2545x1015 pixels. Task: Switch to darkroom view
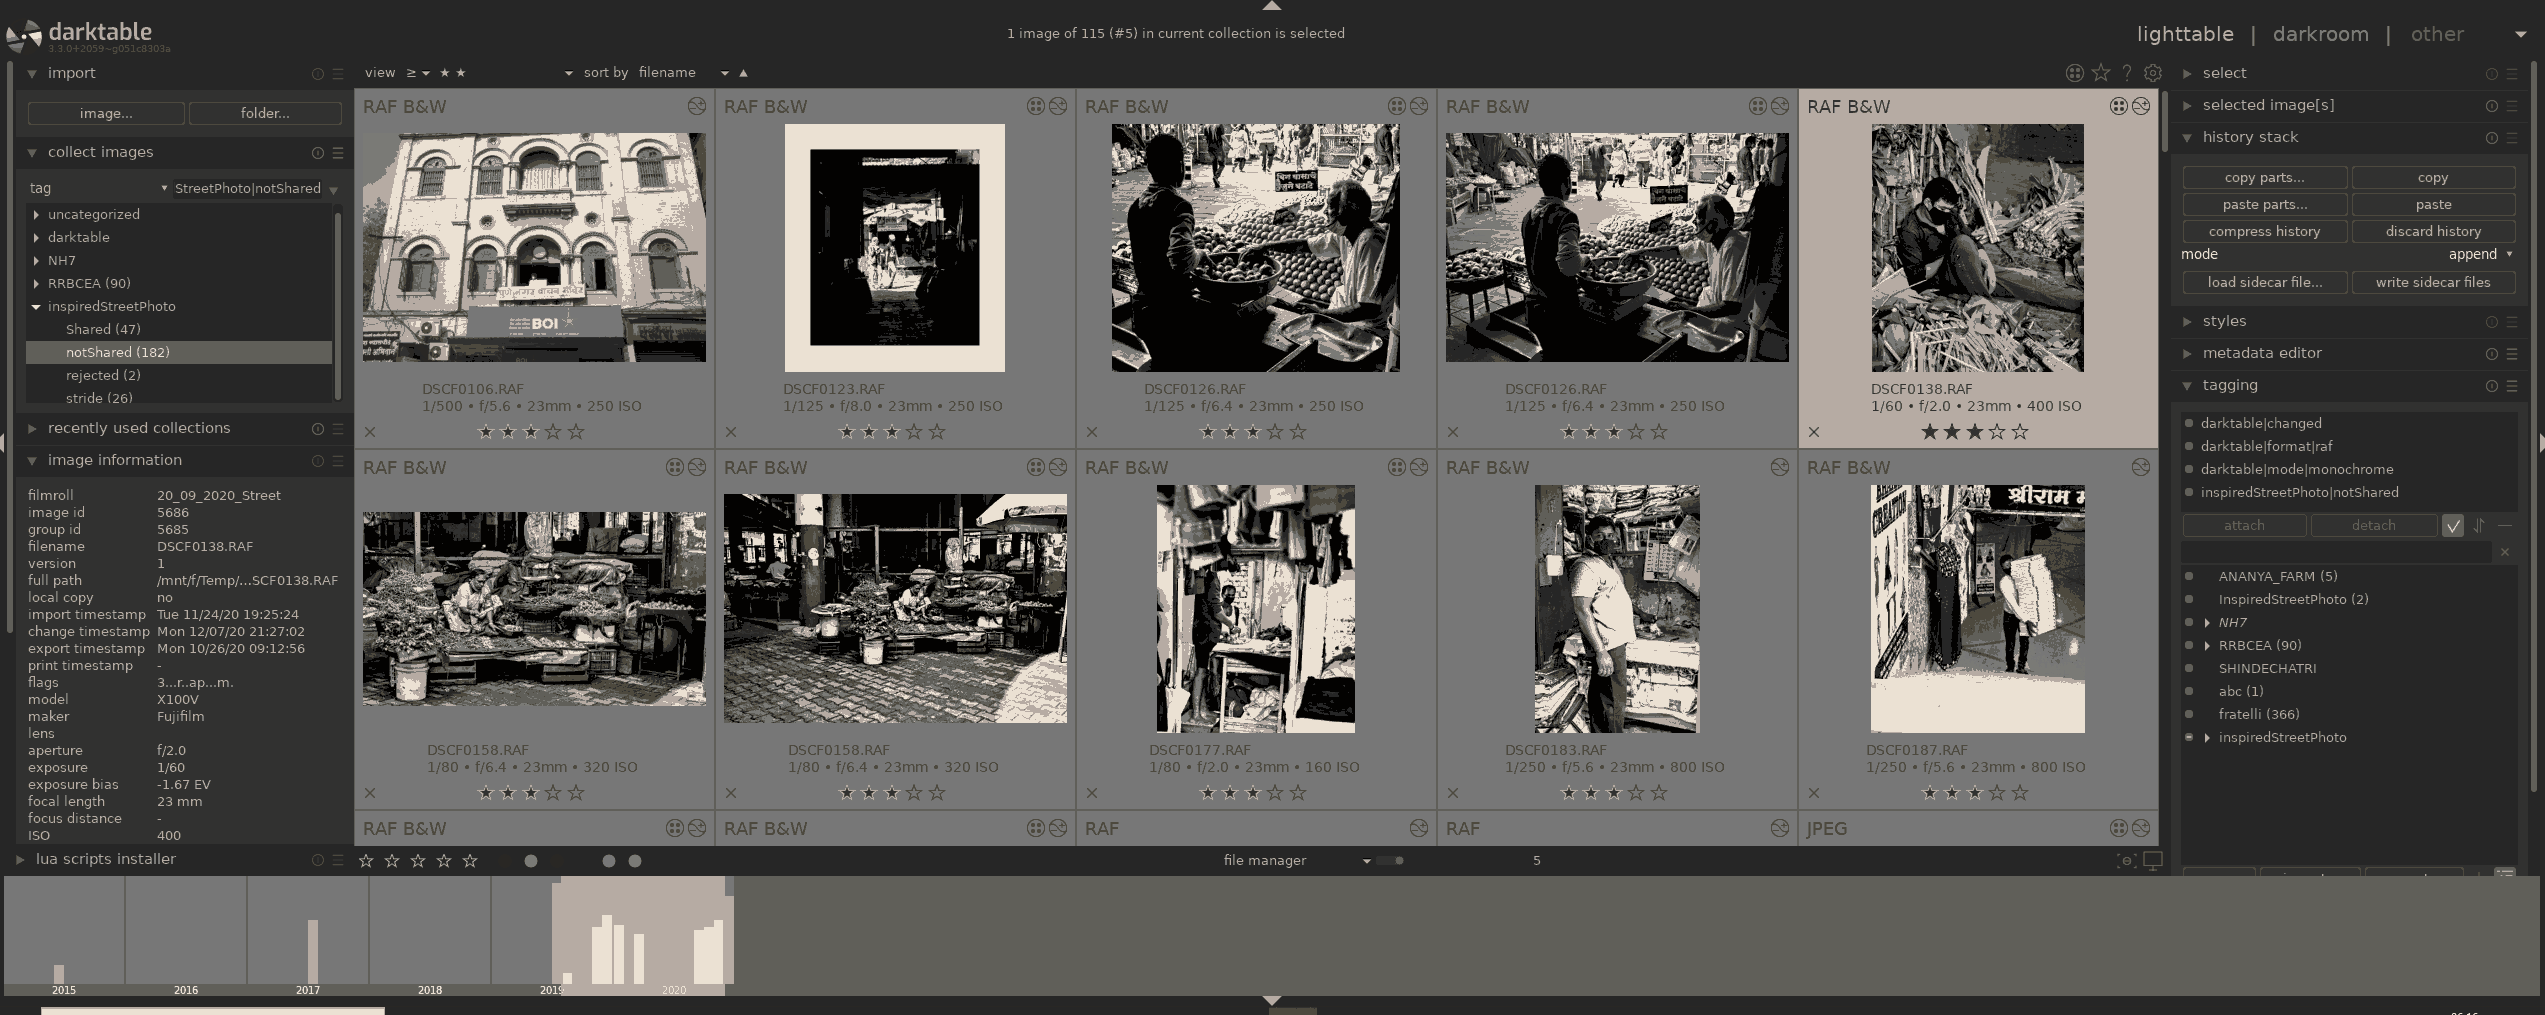pyautogui.click(x=2320, y=35)
